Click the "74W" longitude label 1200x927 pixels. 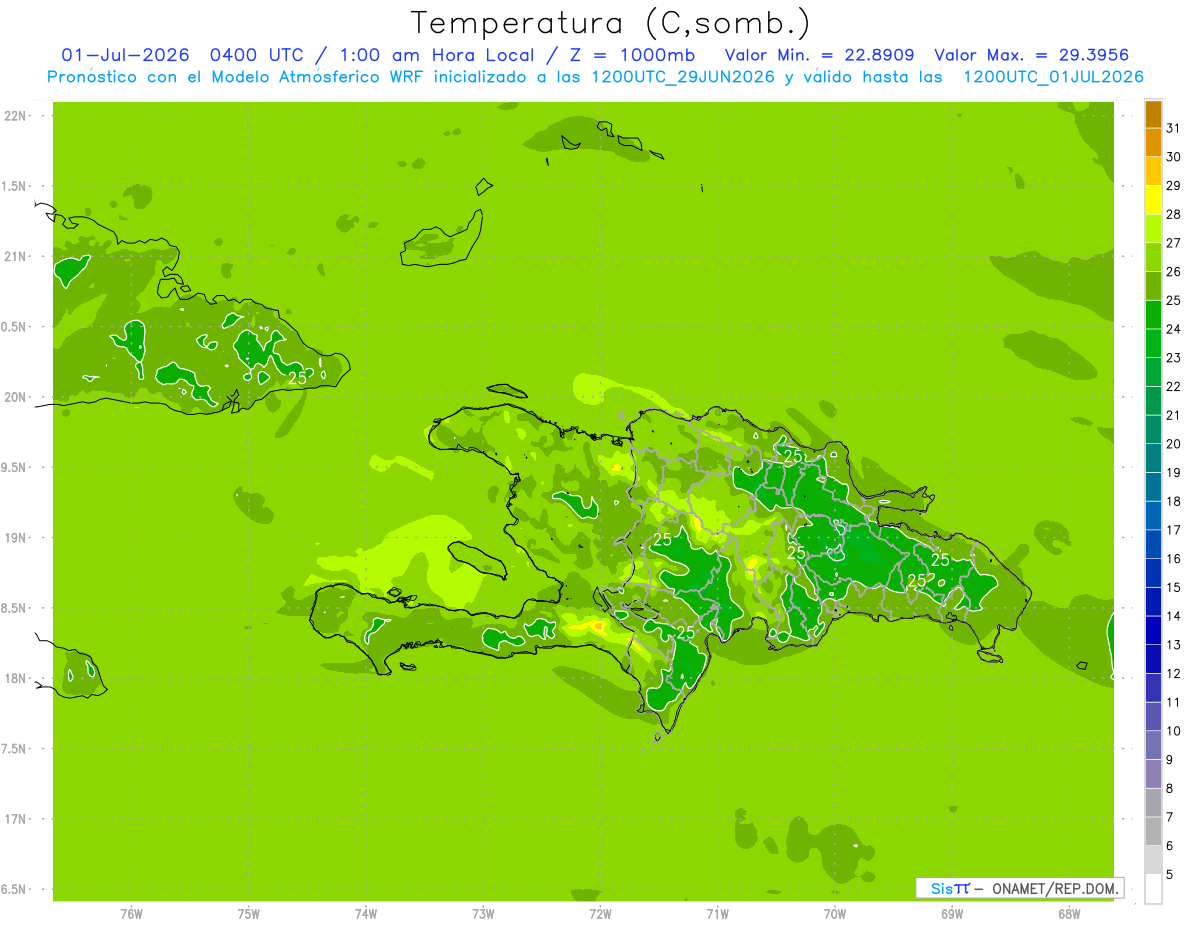pyautogui.click(x=366, y=913)
